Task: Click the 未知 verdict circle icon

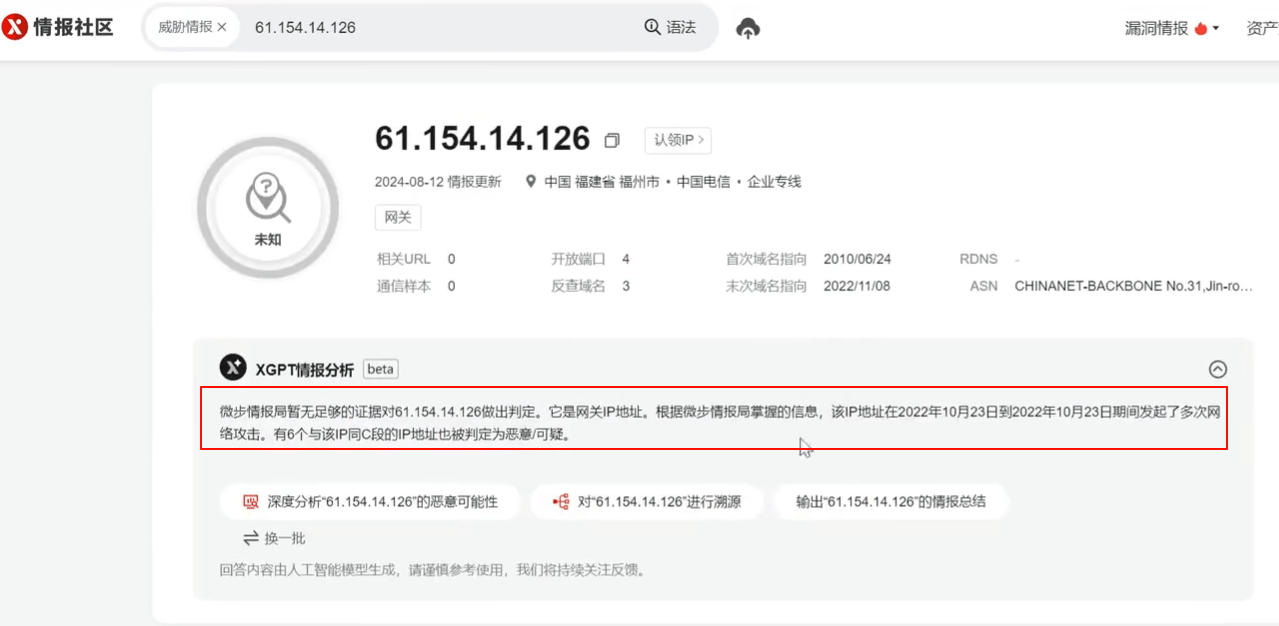Action: tap(268, 208)
